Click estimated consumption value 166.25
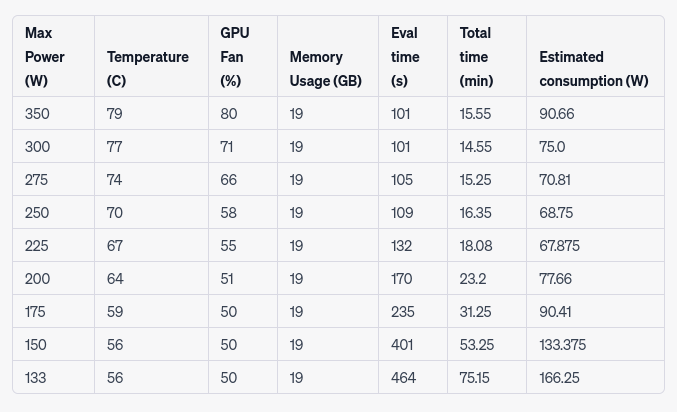 coord(559,378)
